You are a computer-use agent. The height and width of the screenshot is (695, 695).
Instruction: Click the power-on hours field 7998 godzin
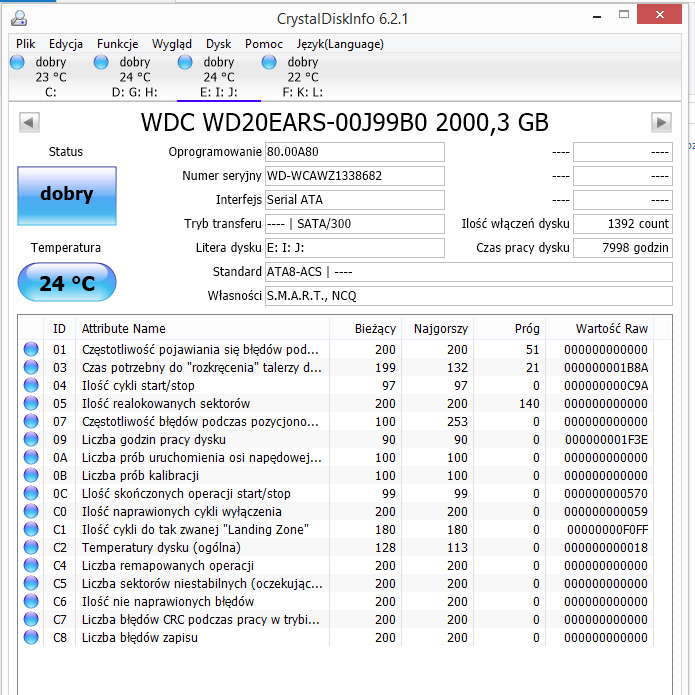(x=623, y=248)
